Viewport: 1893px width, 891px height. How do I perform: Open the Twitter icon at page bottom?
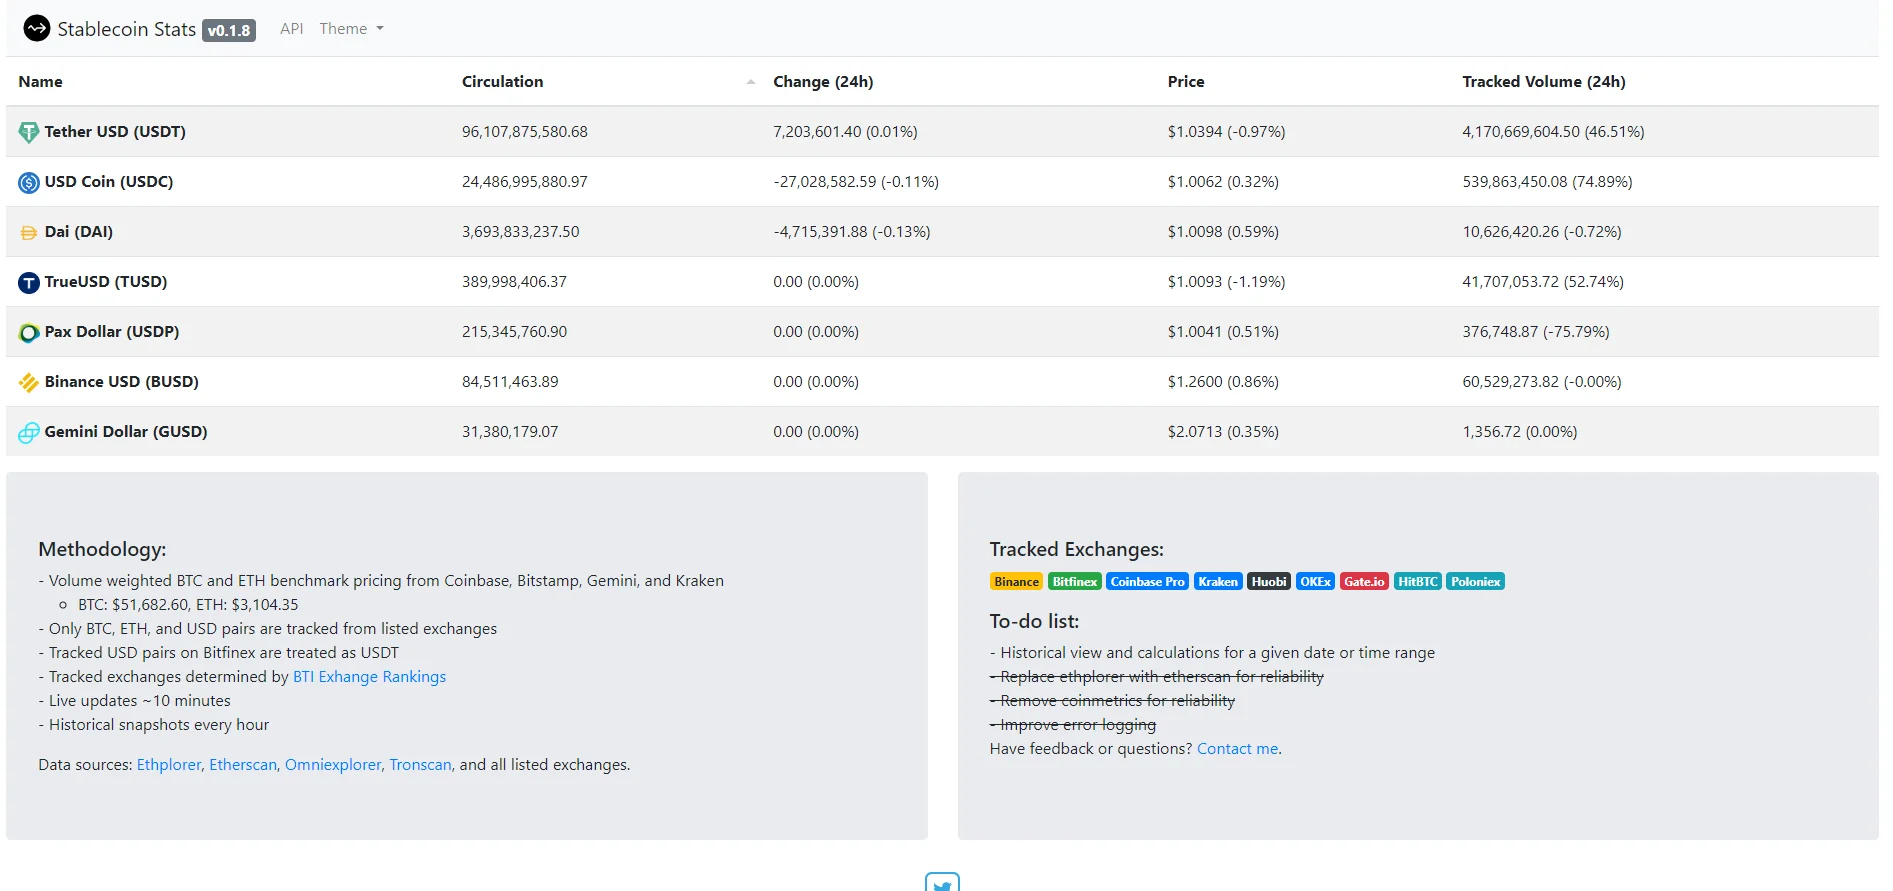coord(942,882)
